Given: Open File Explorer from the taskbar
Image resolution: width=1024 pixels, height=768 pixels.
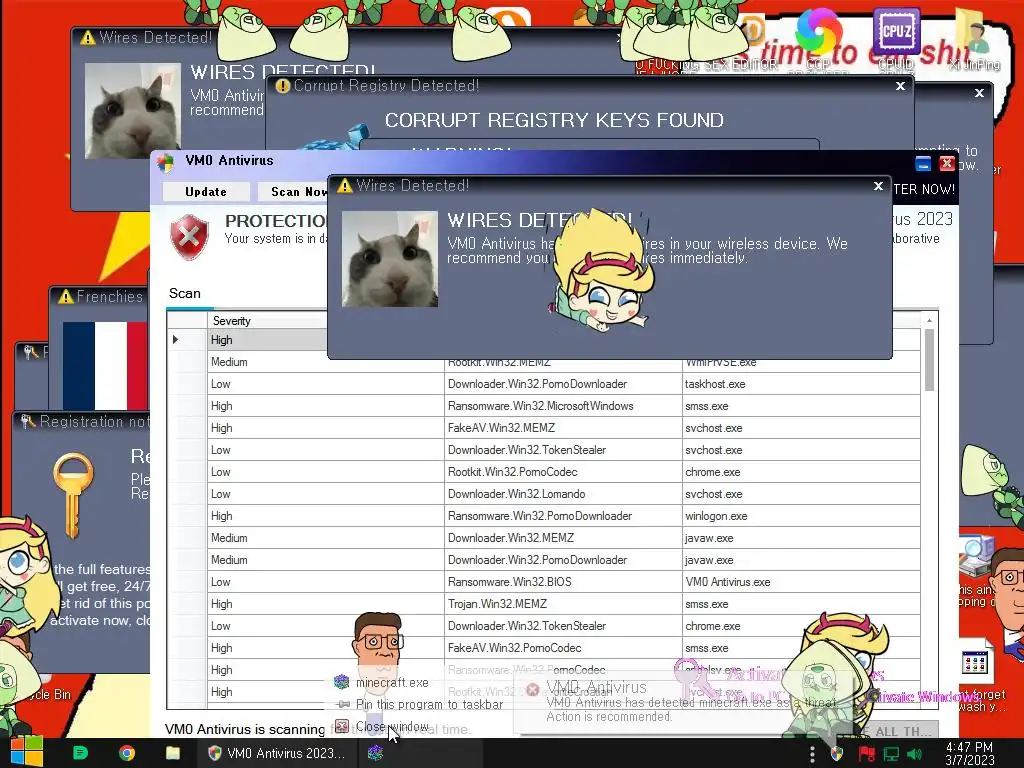Looking at the screenshot, I should [x=172, y=753].
